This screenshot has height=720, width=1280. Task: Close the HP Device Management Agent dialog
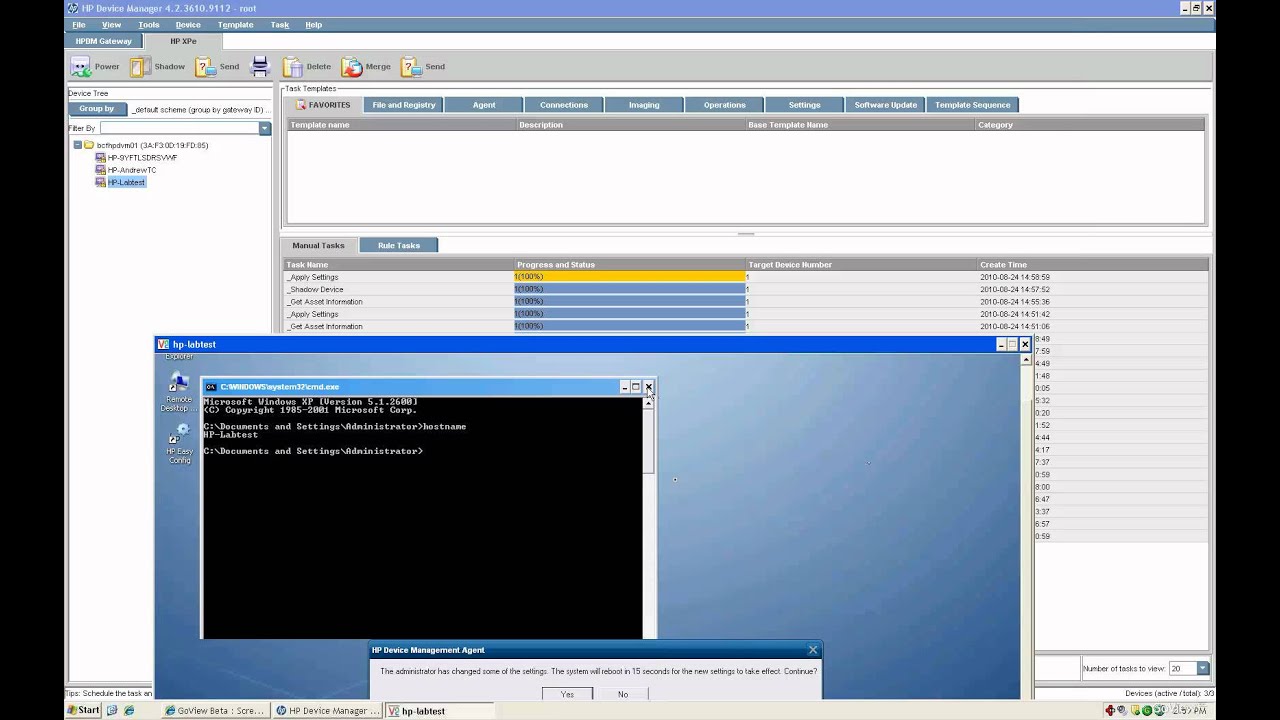point(812,650)
